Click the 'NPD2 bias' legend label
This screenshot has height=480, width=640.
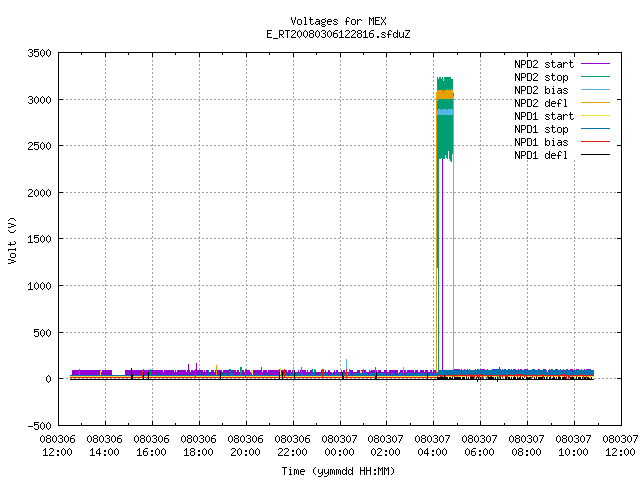pos(541,90)
